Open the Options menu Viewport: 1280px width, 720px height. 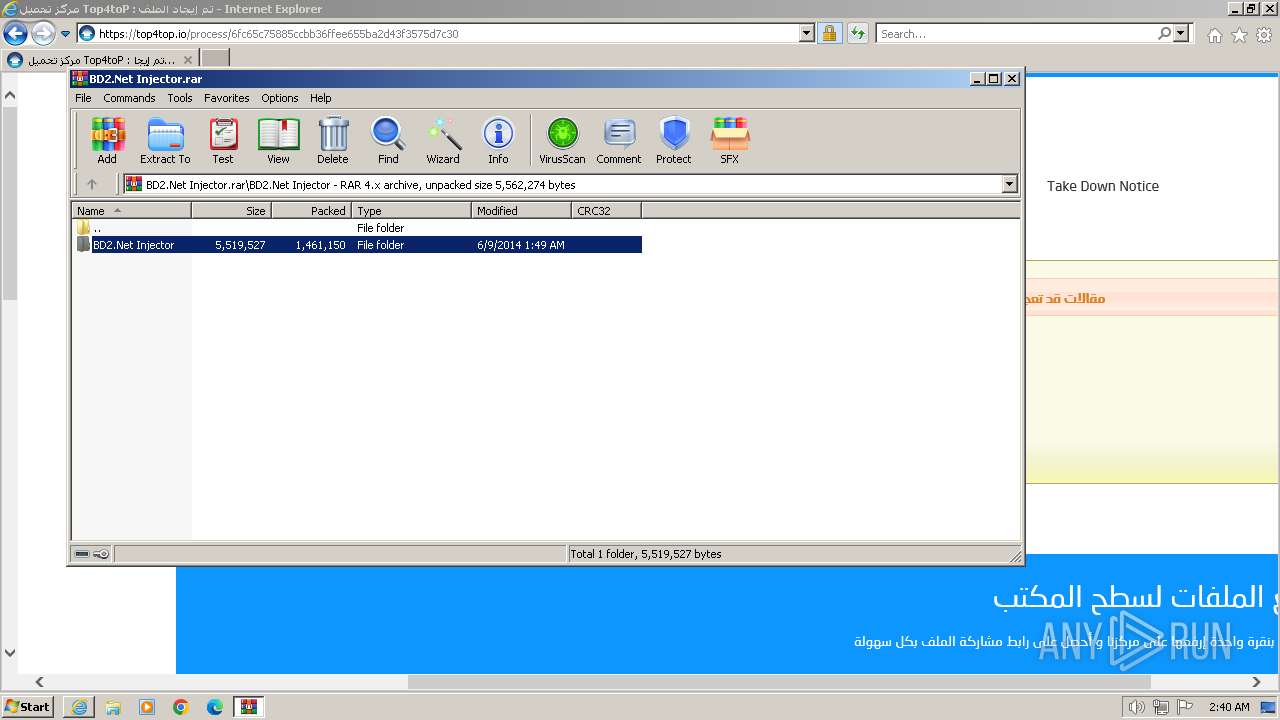(x=280, y=98)
